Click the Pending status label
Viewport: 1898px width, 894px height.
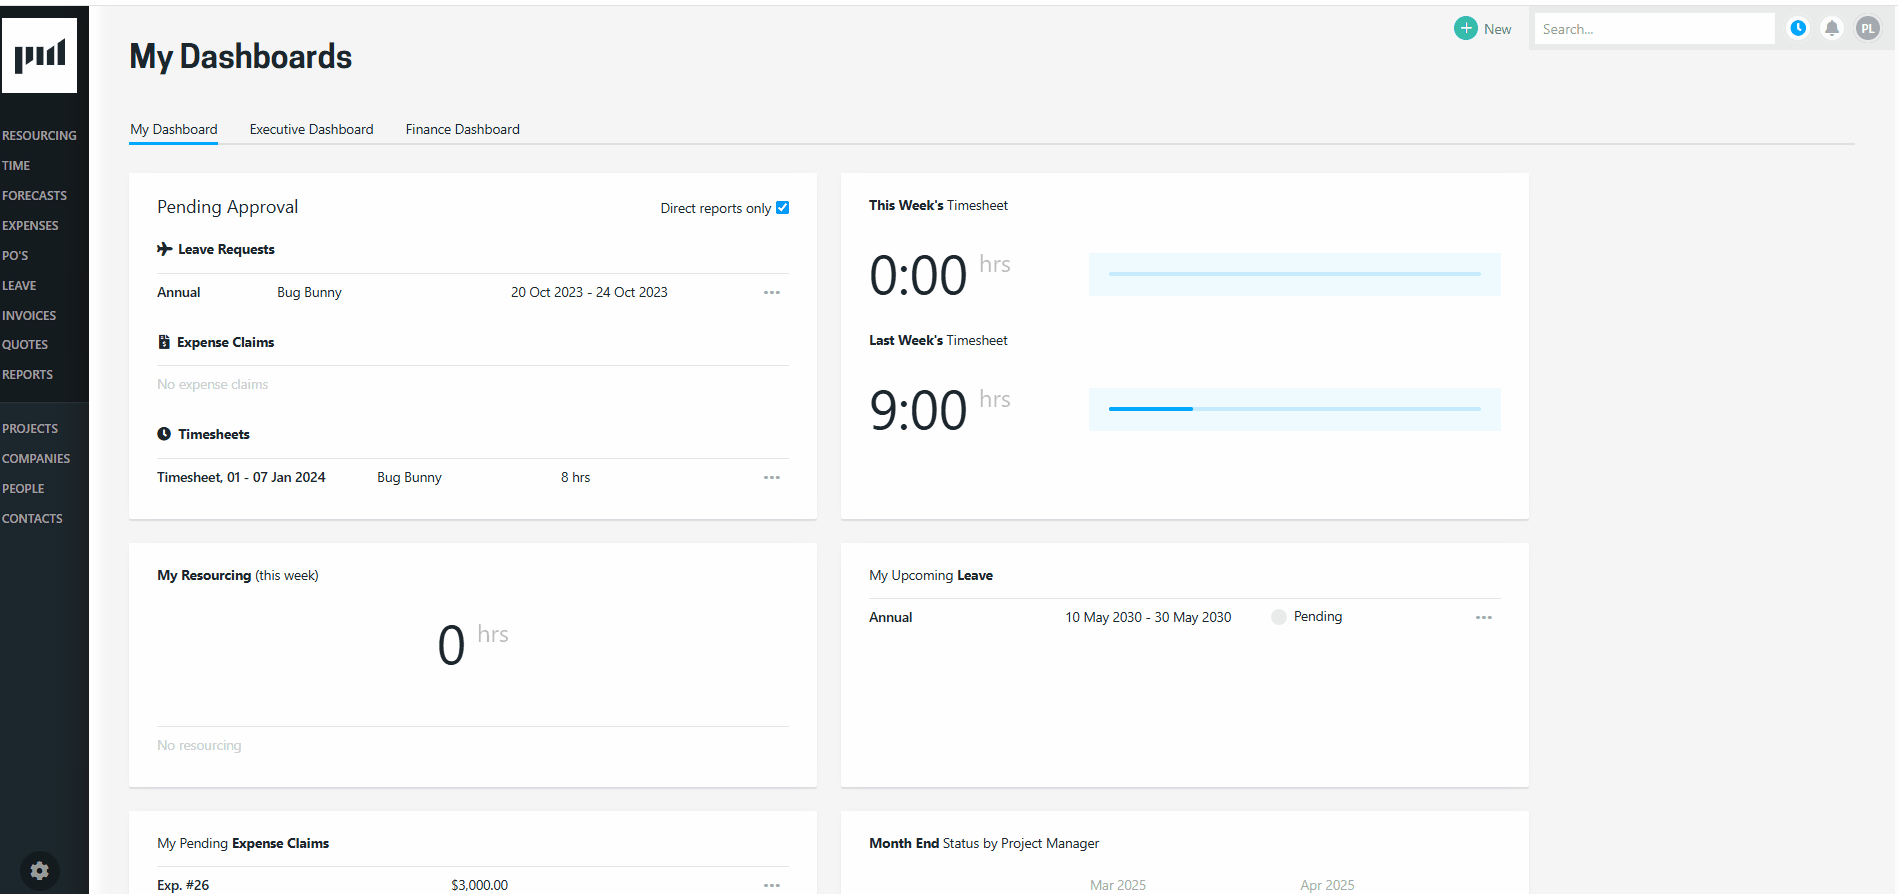click(1318, 616)
